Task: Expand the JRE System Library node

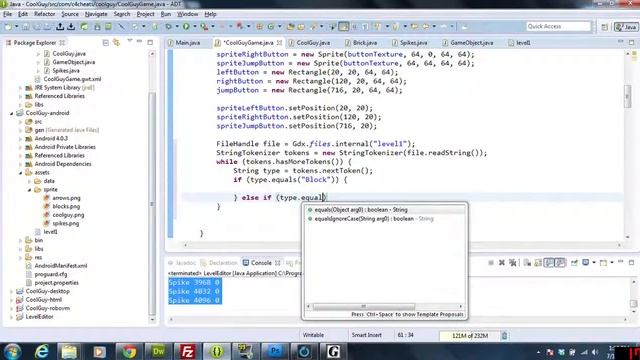Action: click(x=20, y=88)
